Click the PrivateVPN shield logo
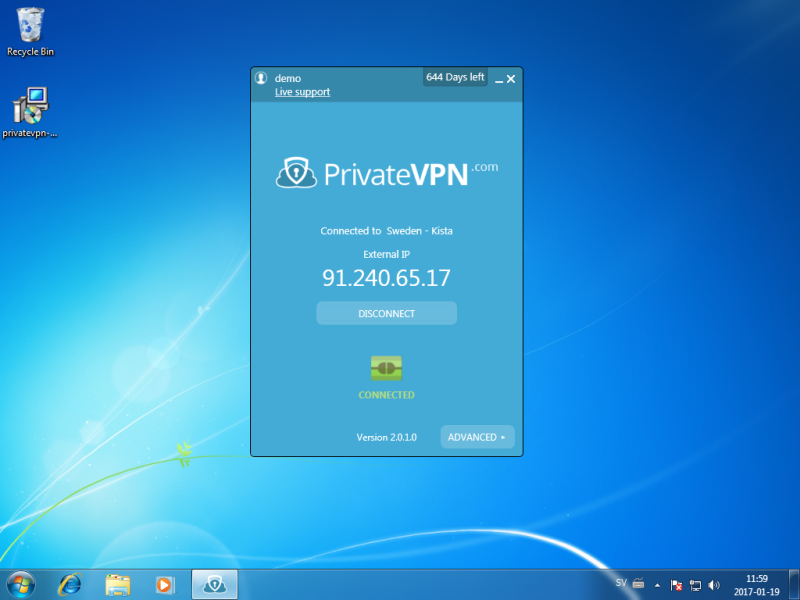Screen dimensions: 800x600 [296, 174]
